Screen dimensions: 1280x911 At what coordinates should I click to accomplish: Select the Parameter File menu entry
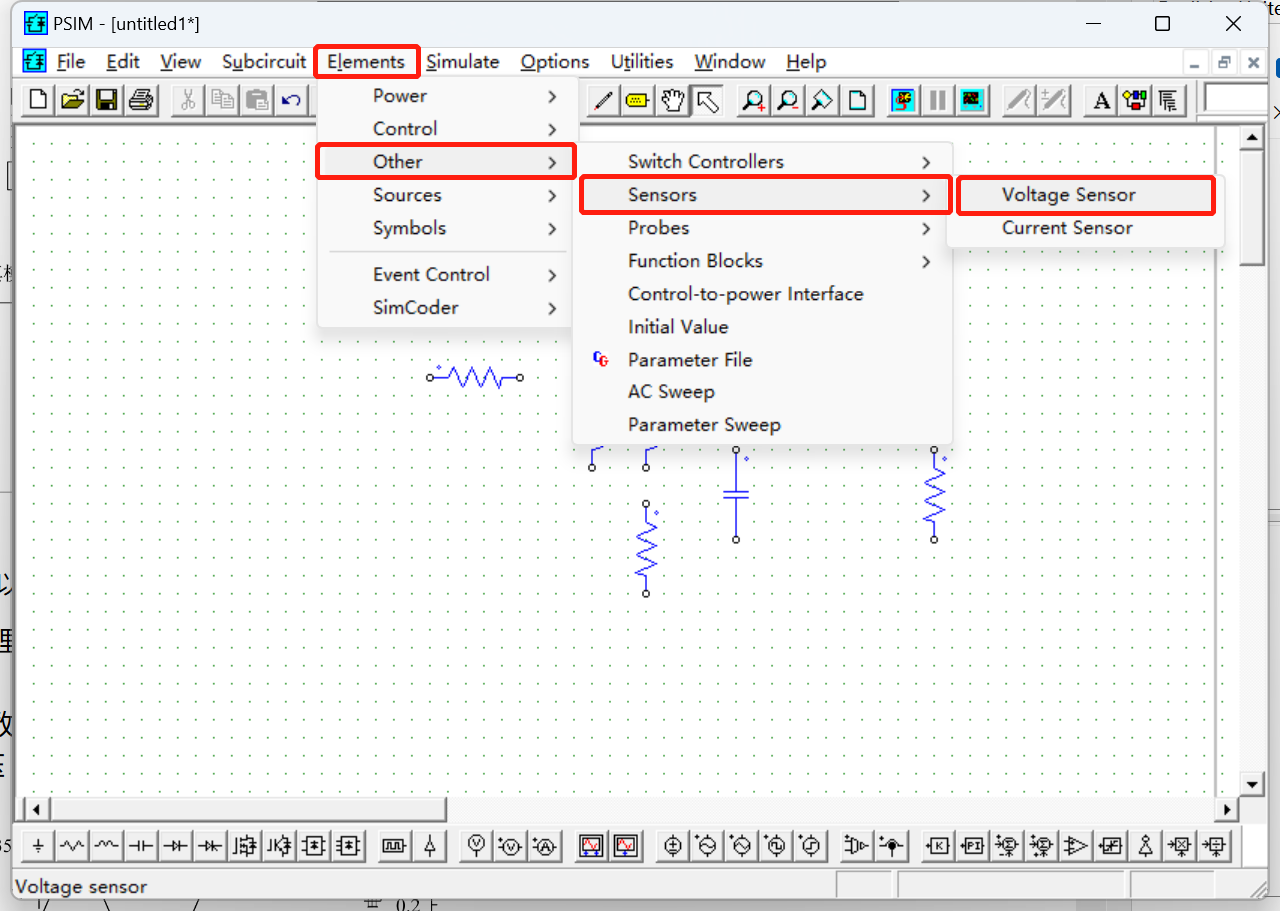click(762, 360)
